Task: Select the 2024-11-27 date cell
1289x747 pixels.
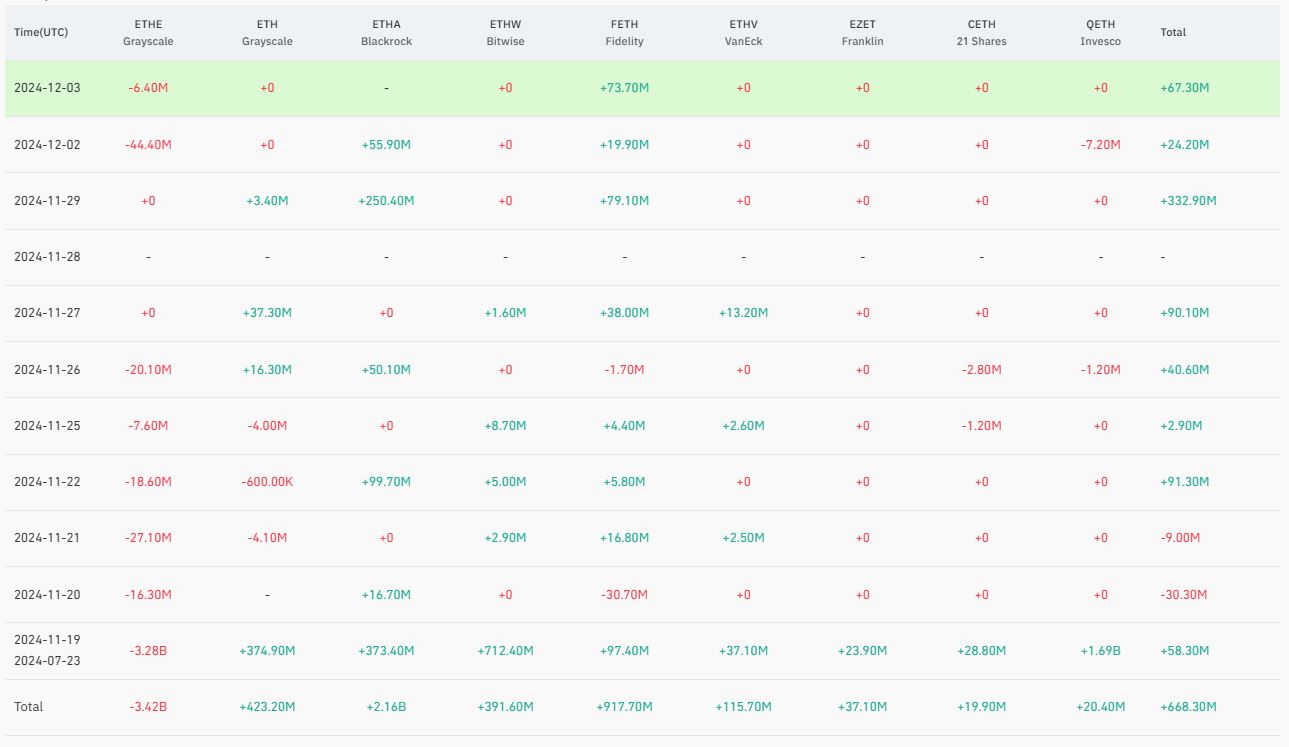Action: coord(47,313)
